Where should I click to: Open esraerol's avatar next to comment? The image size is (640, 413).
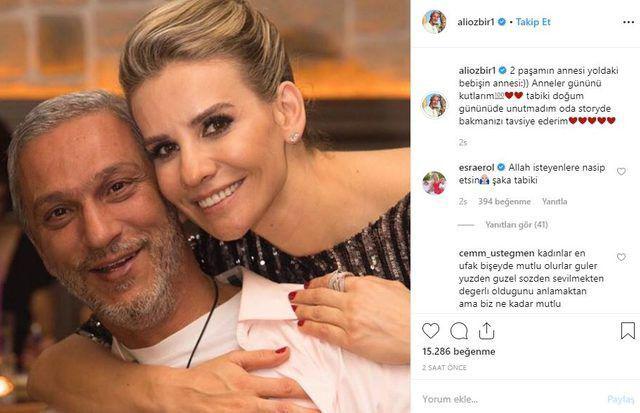pyautogui.click(x=434, y=182)
